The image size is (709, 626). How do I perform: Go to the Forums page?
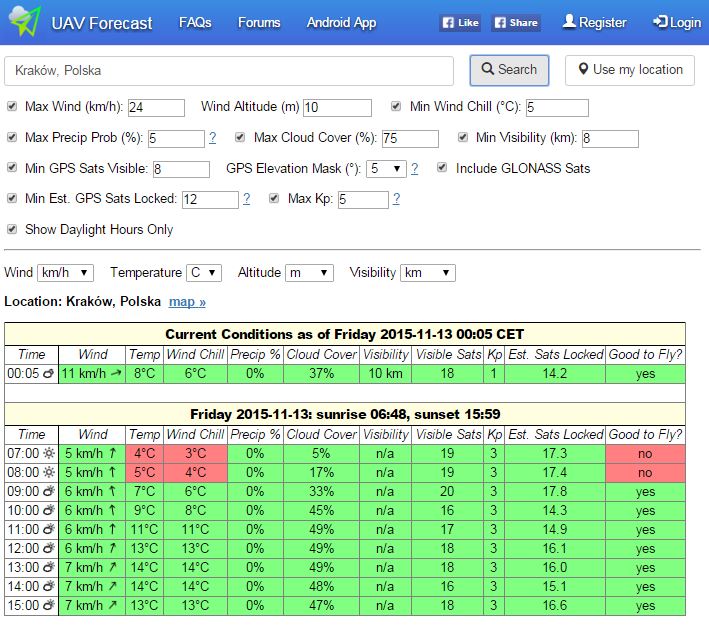(259, 22)
